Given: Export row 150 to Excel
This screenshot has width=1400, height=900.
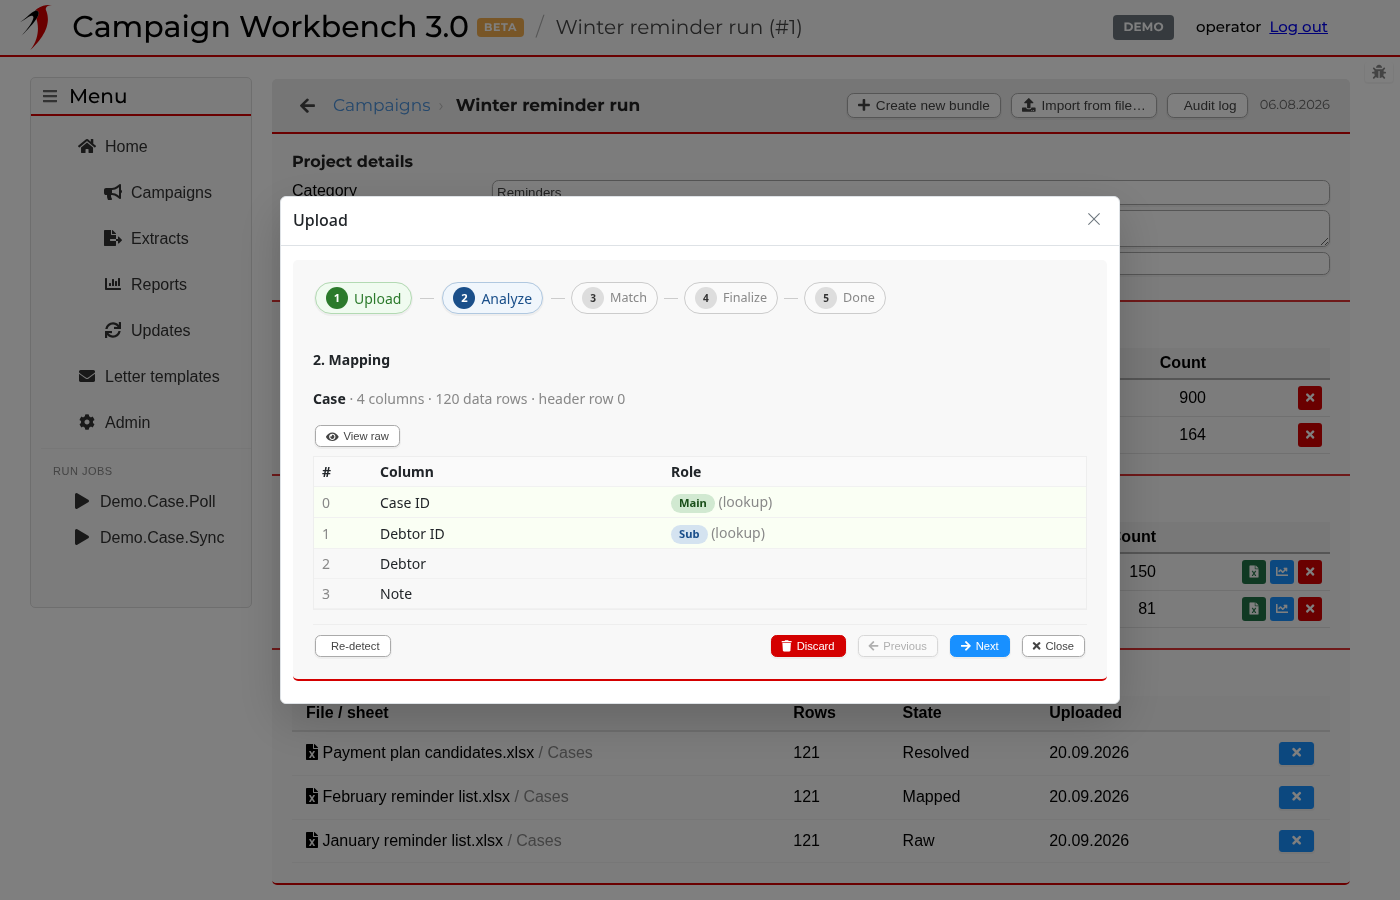Looking at the screenshot, I should pos(1254,572).
